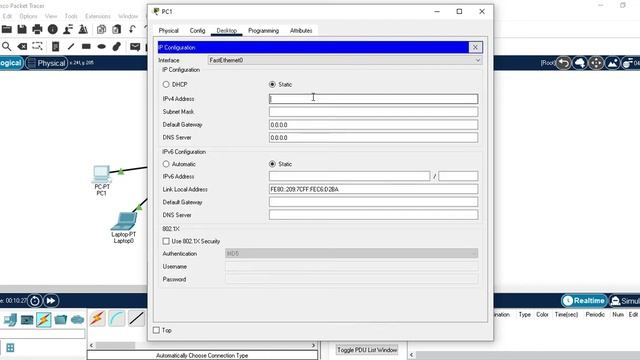
Task: Open the Activity Wizard icon
Action: 83,29
